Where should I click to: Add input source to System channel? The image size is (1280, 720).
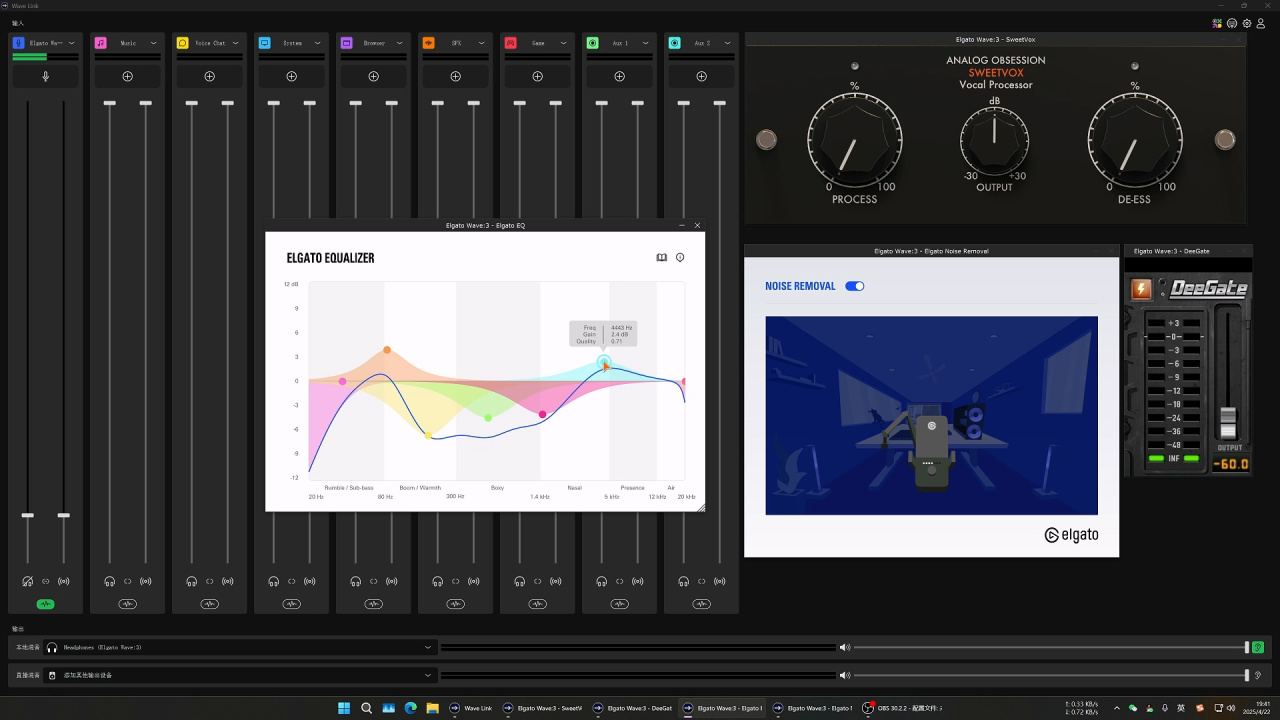point(291,76)
